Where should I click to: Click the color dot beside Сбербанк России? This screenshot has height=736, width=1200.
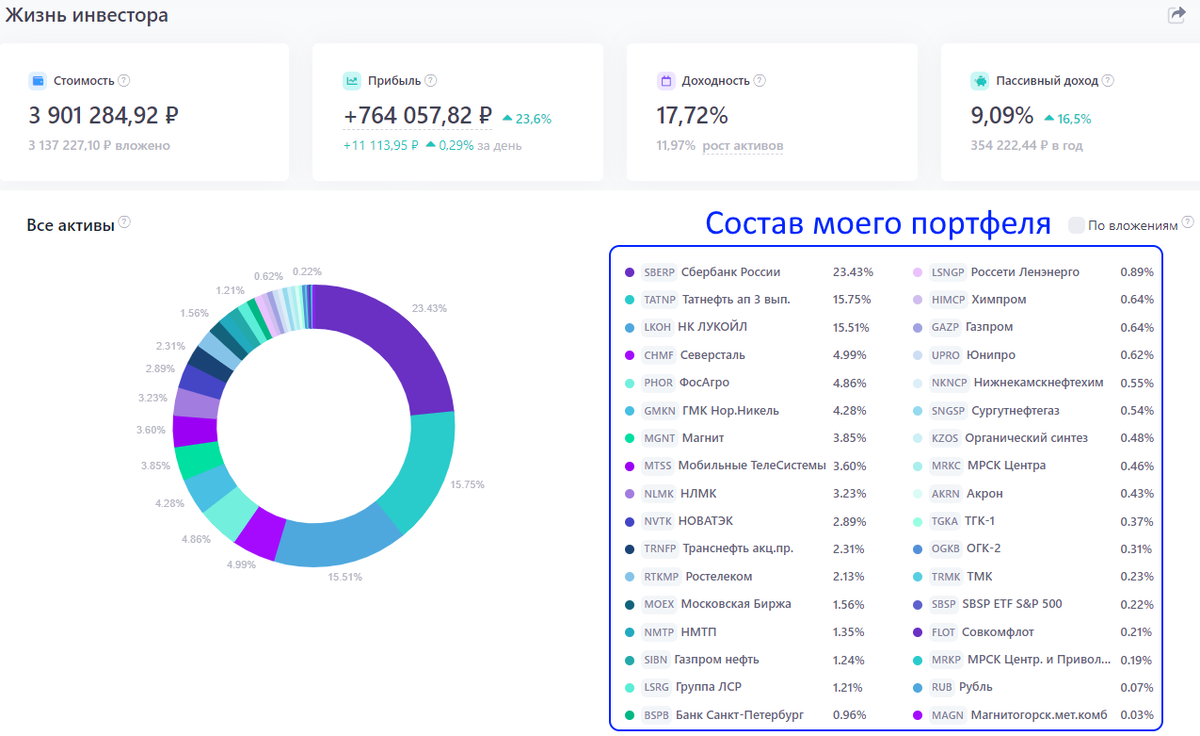point(630,272)
